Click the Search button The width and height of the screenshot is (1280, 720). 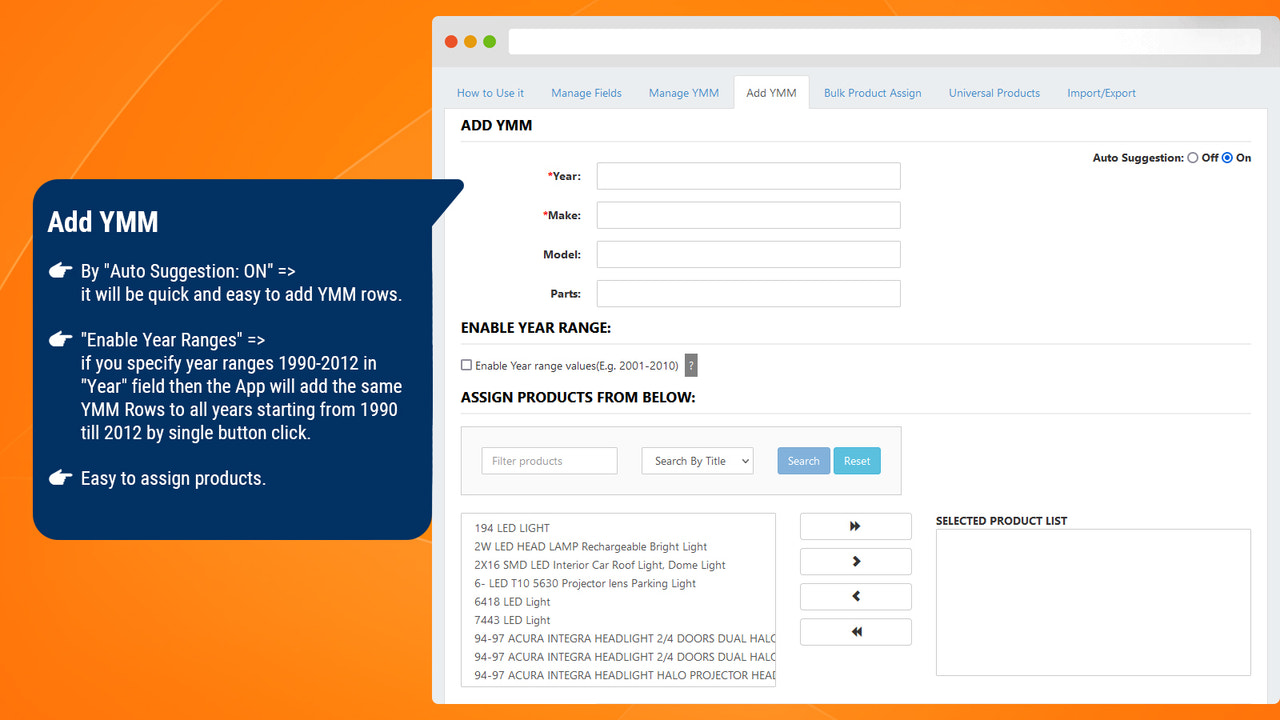pos(803,460)
